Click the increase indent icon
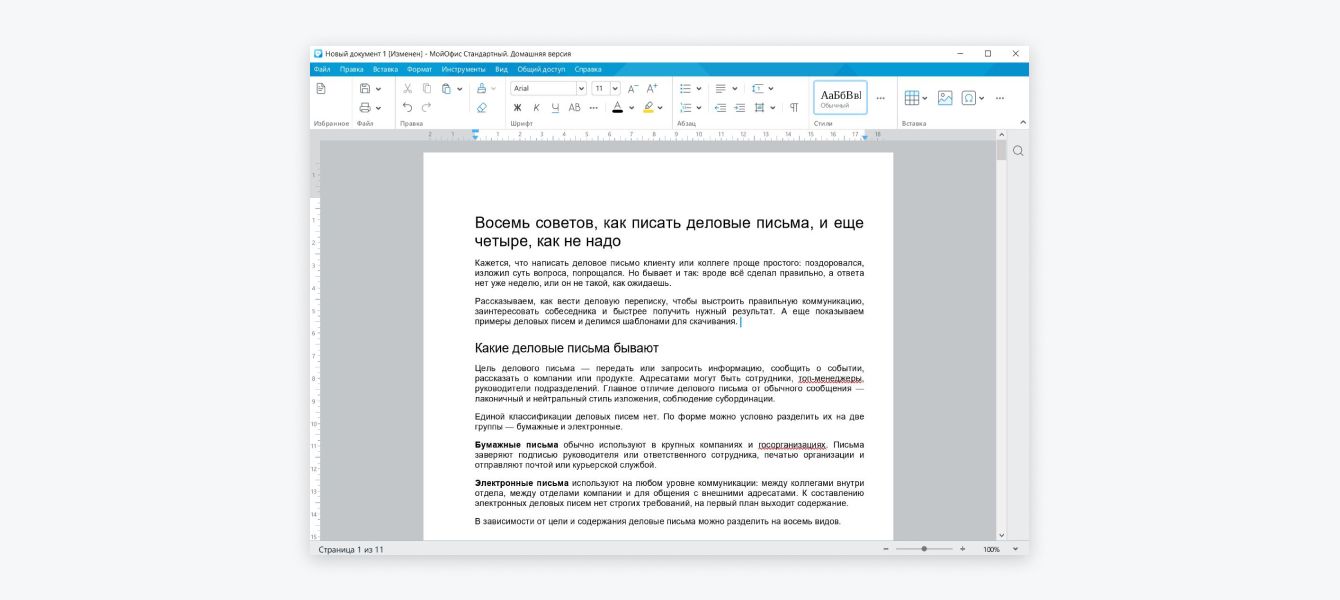This screenshot has width=1340, height=600. point(739,107)
